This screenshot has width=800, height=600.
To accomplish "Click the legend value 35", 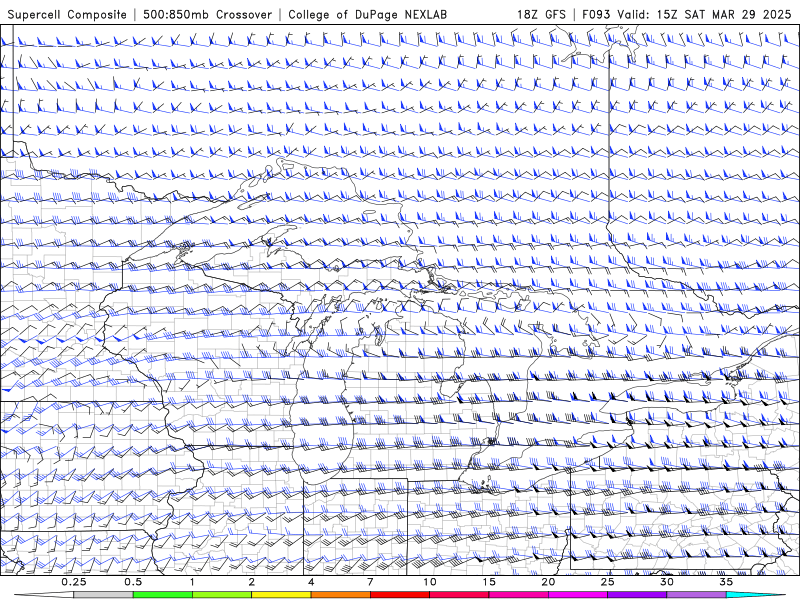I will 726,582.
